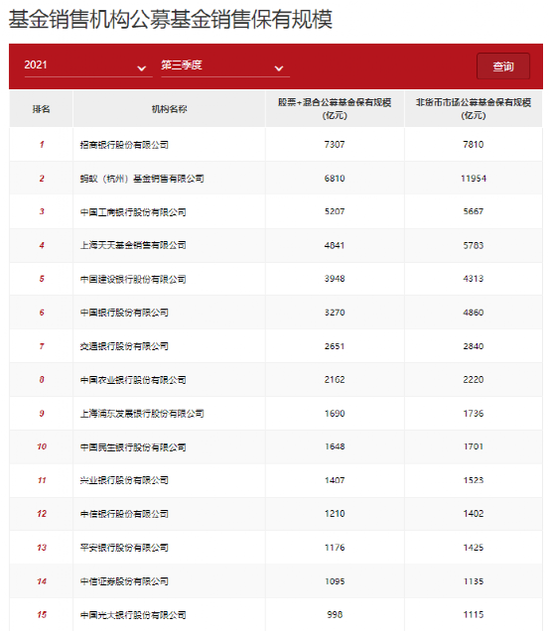Open the 第三季度 quarter dropdown

coord(225,66)
